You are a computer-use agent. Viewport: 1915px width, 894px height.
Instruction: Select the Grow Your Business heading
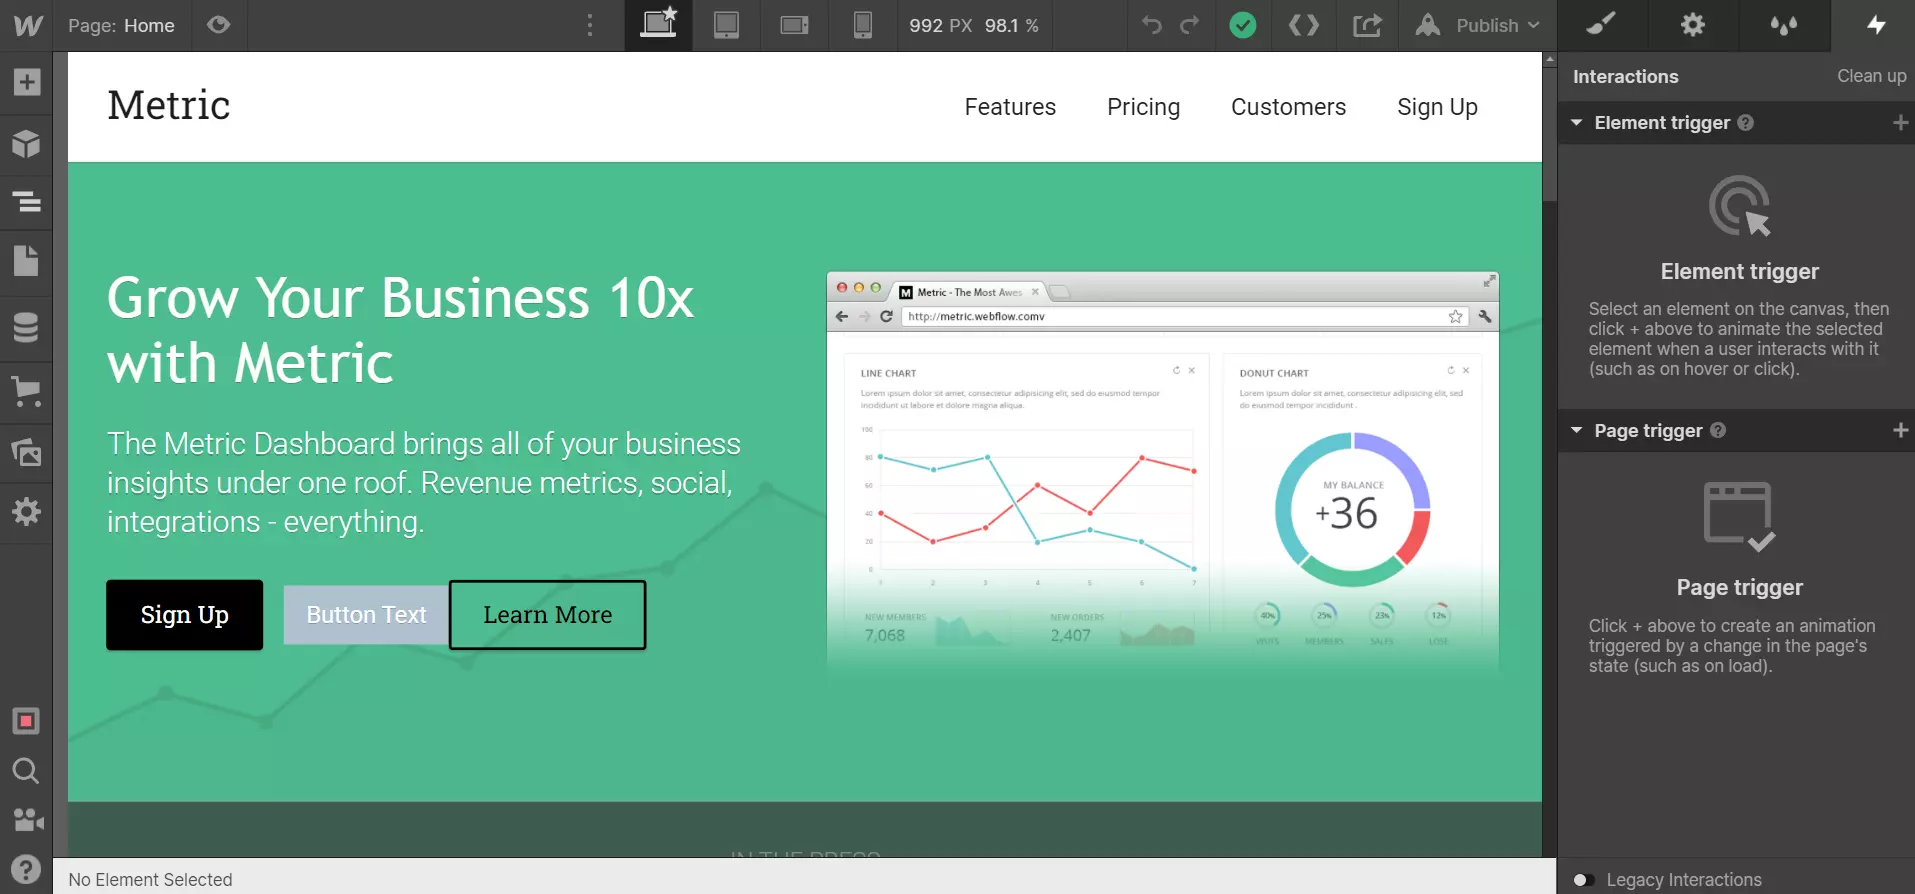pos(400,330)
